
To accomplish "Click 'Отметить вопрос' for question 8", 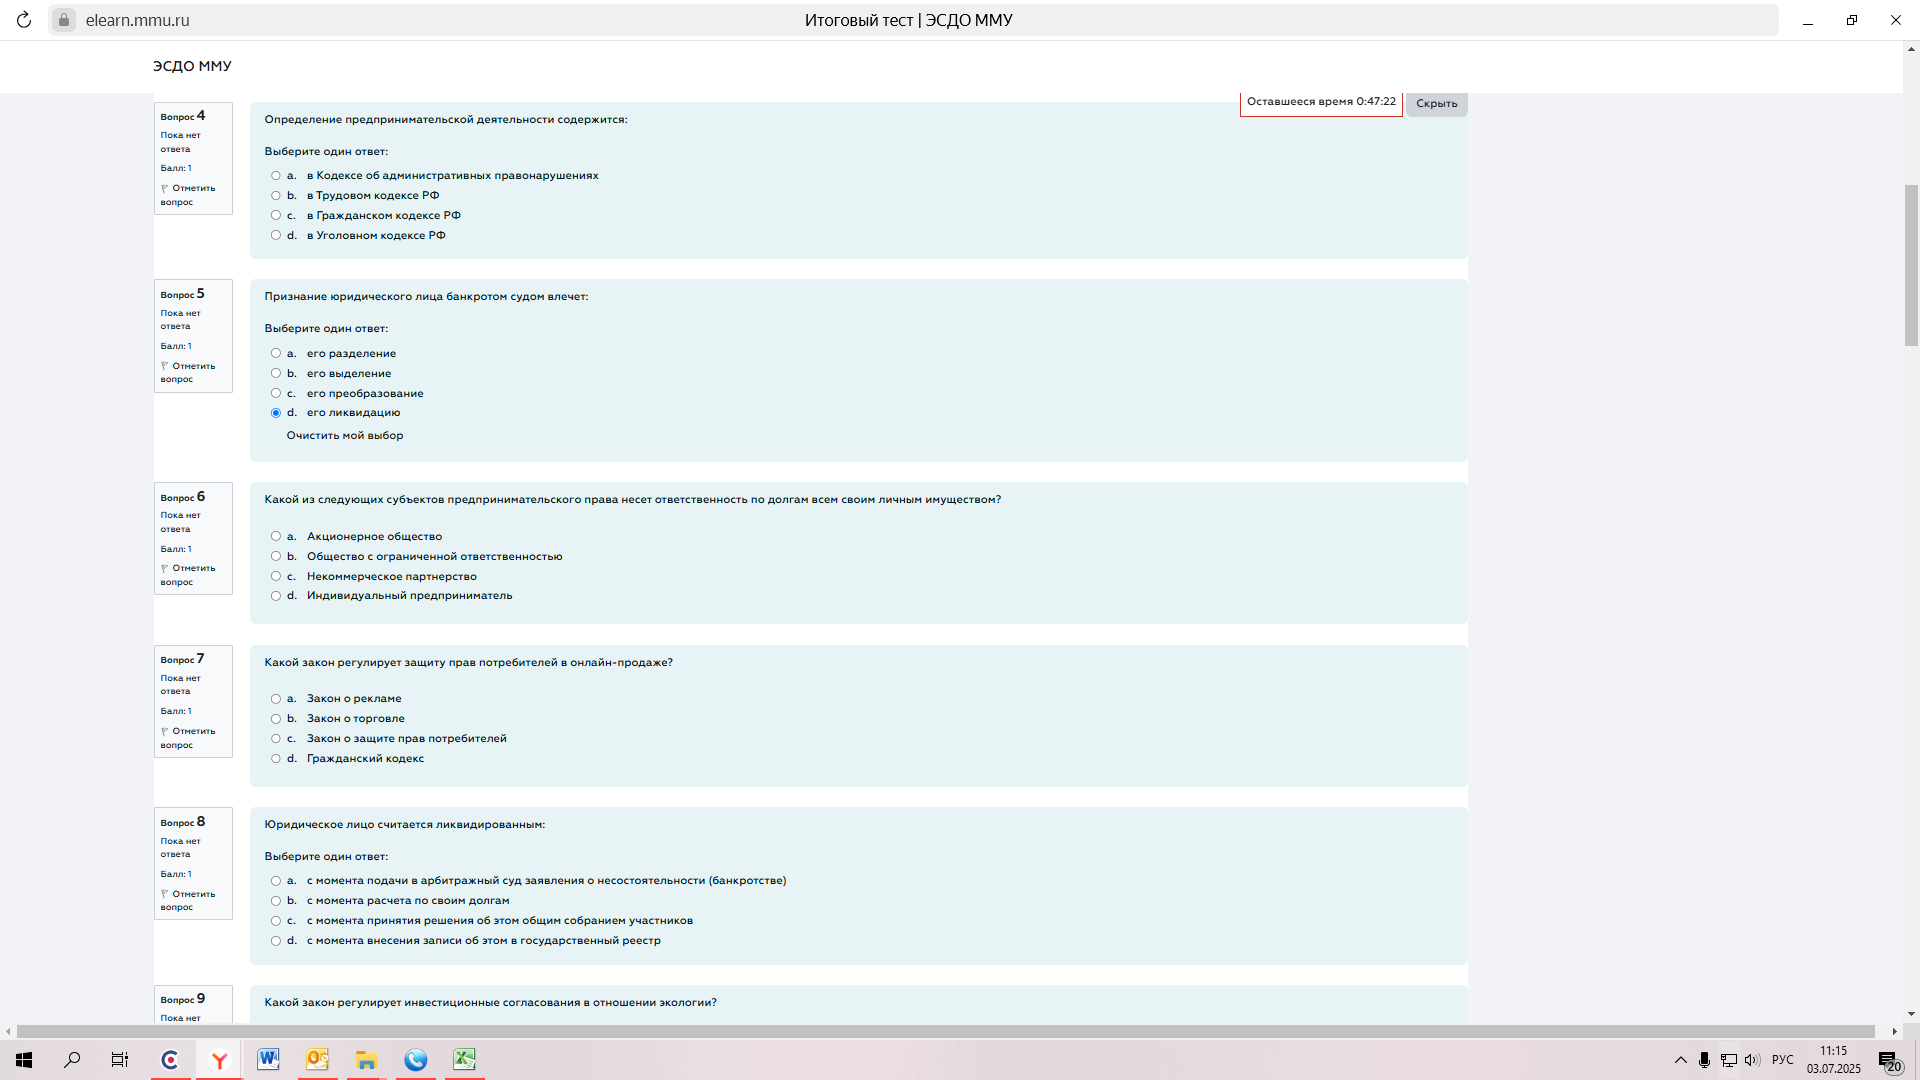I will tap(188, 901).
